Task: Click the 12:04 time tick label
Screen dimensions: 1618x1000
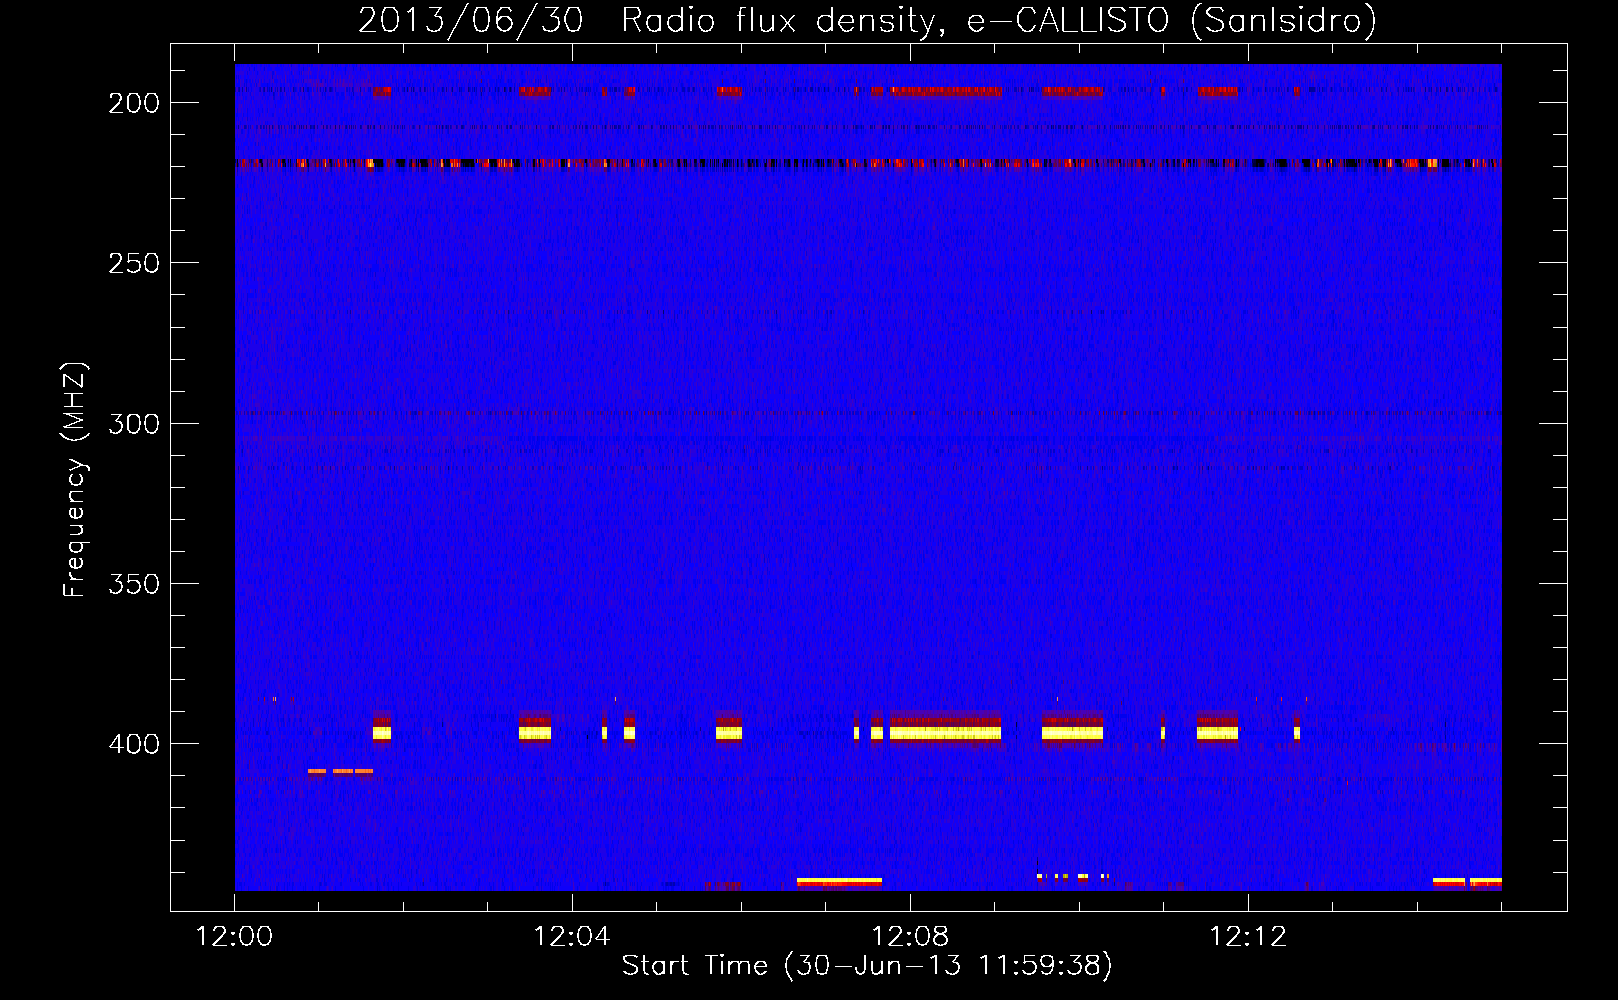Action: 572,937
